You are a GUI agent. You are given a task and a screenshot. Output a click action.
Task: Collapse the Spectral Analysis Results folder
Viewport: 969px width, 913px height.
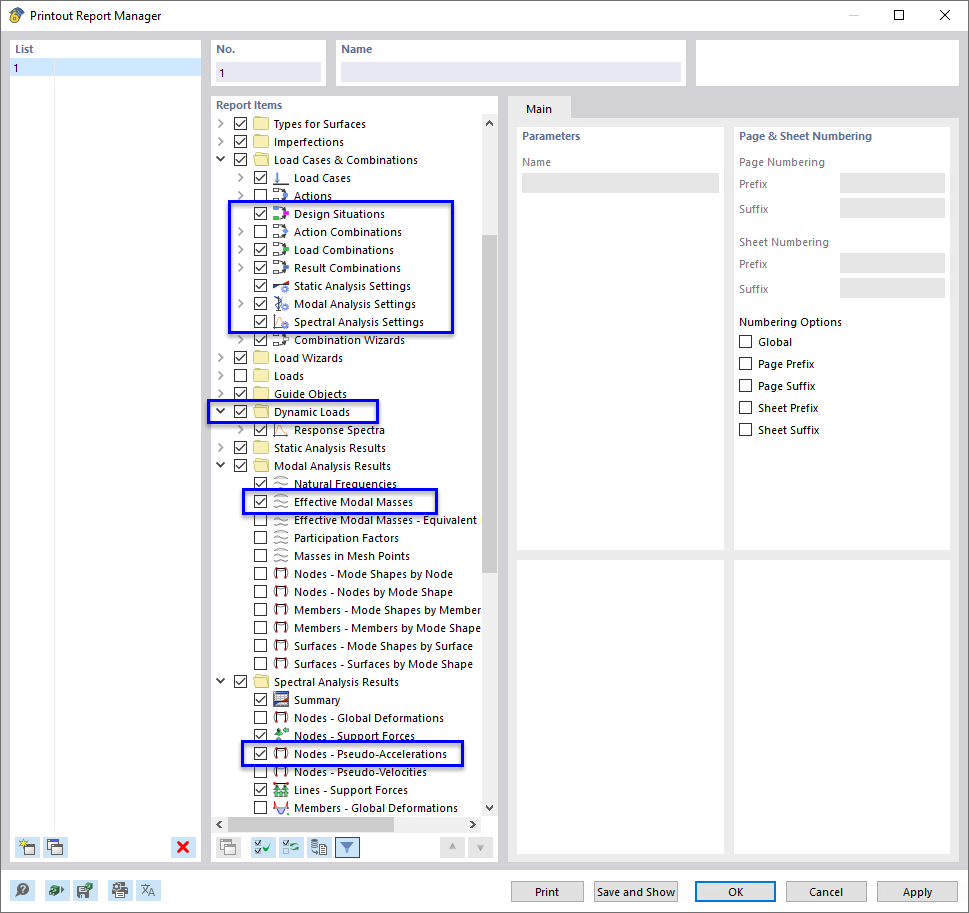tap(220, 681)
